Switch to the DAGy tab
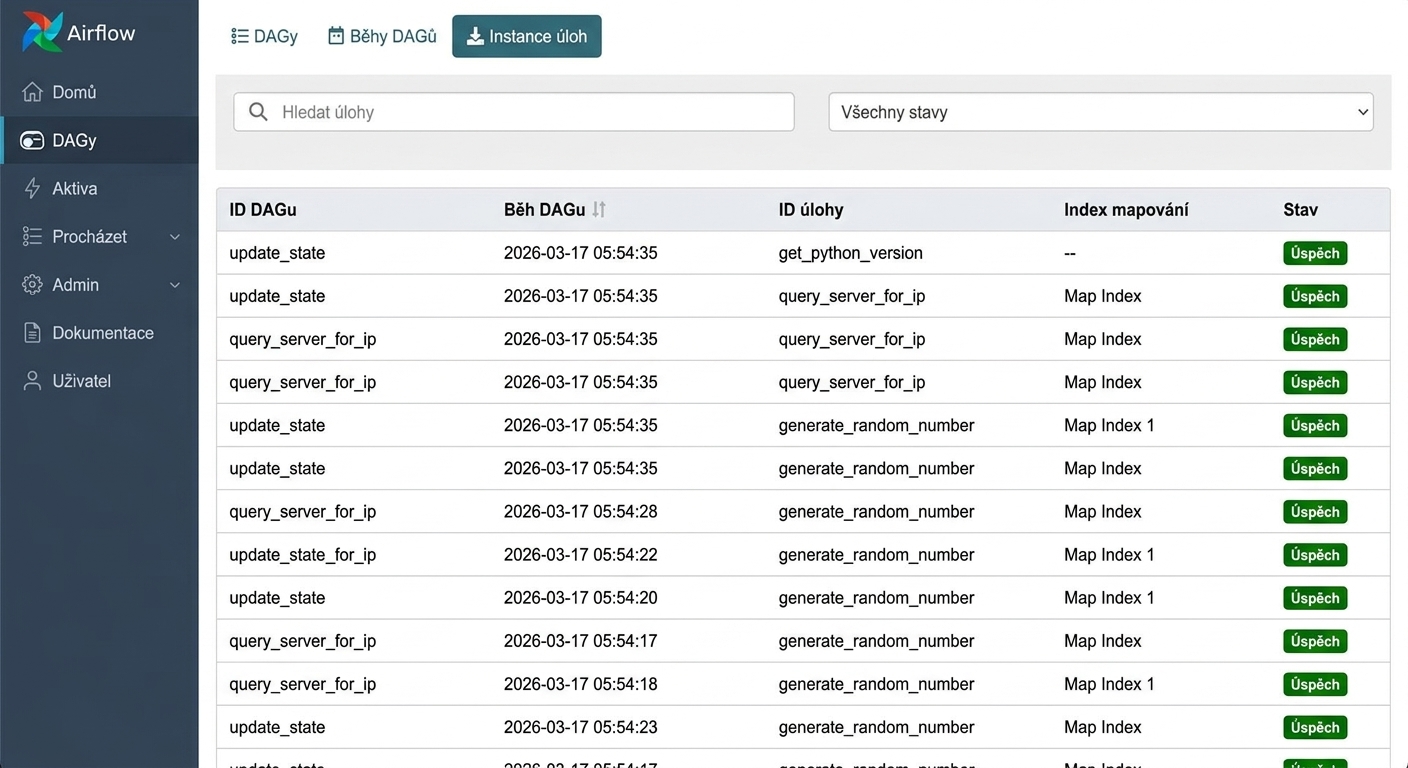The height and width of the screenshot is (768, 1408). [265, 36]
